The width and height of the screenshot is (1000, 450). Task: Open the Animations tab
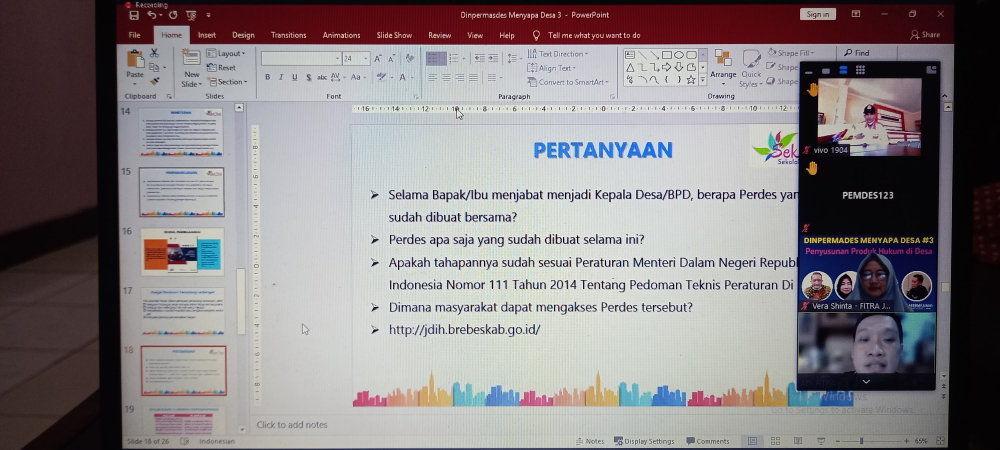[x=341, y=35]
